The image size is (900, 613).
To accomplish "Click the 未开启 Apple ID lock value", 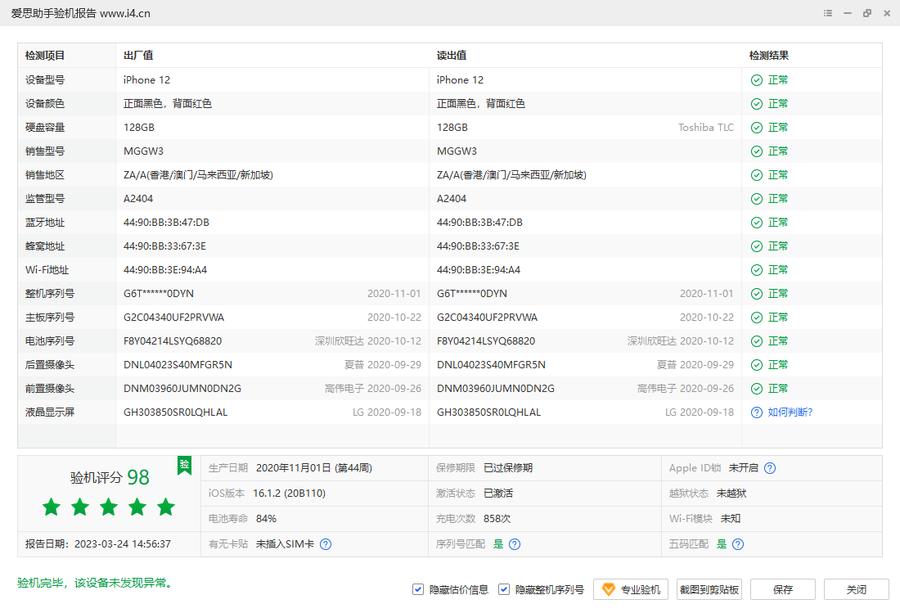I will [x=743, y=468].
